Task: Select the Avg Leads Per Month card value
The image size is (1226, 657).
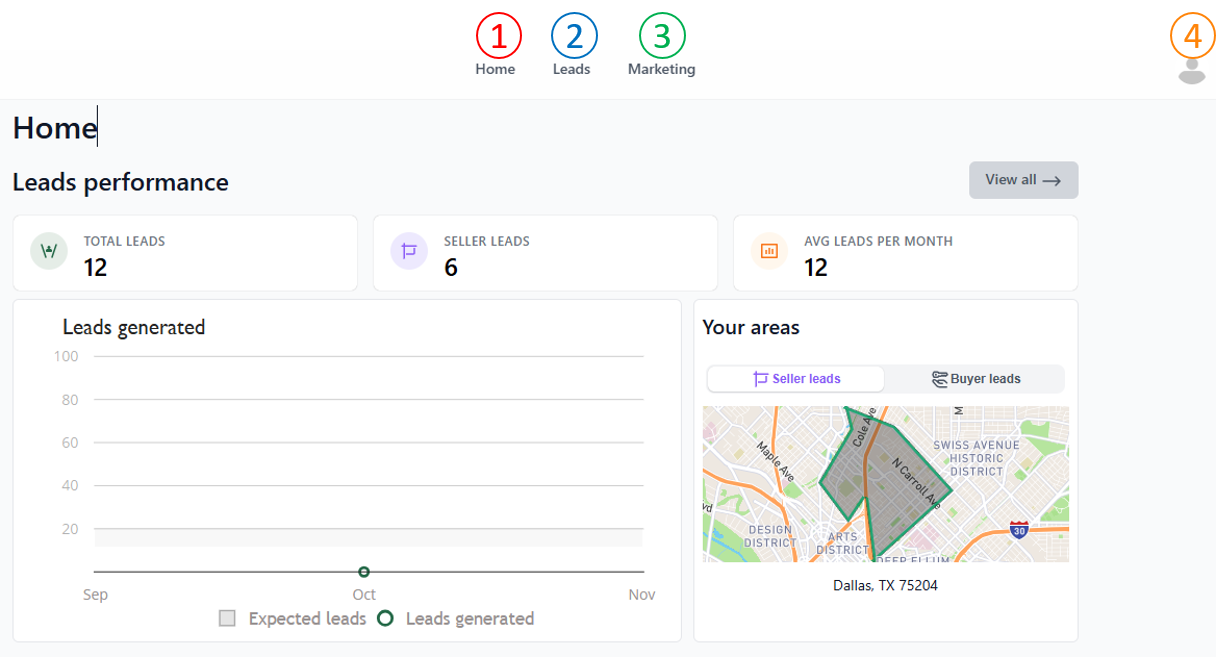Action: [x=816, y=268]
